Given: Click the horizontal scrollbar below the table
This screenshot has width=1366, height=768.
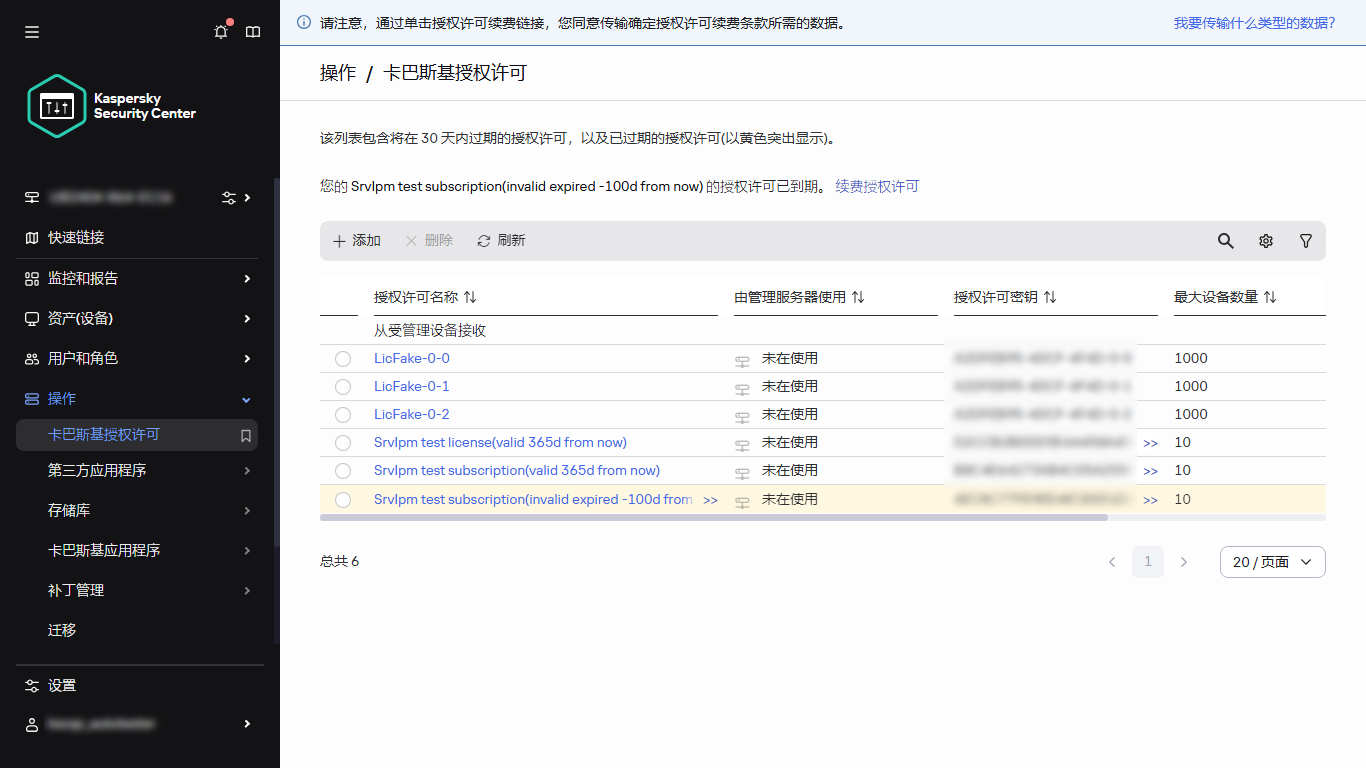Looking at the screenshot, I should tap(700, 517).
